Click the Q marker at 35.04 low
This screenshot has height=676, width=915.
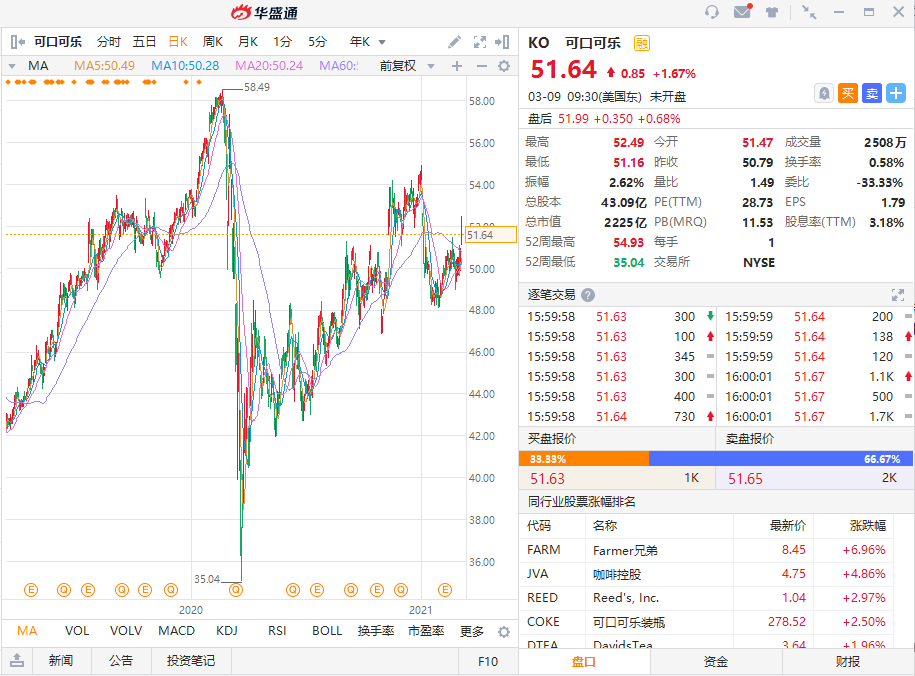coord(236,590)
